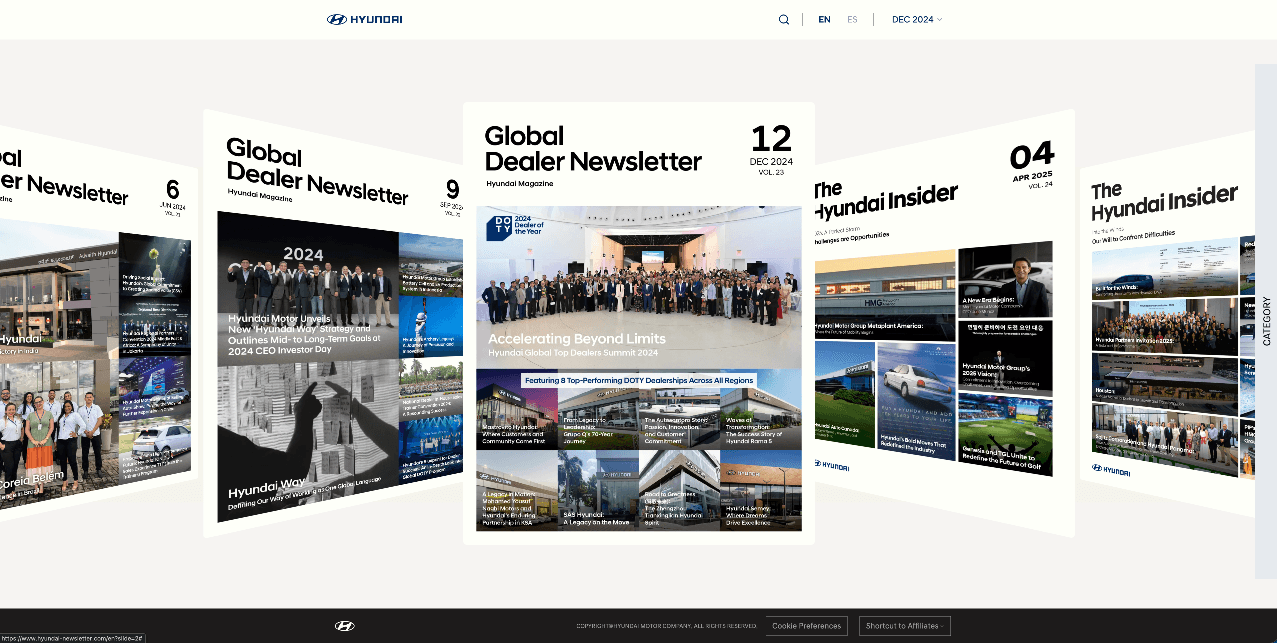This screenshot has height=643, width=1277.
Task: Open the Shortcut to Affiliates dropdown
Action: coord(904,626)
